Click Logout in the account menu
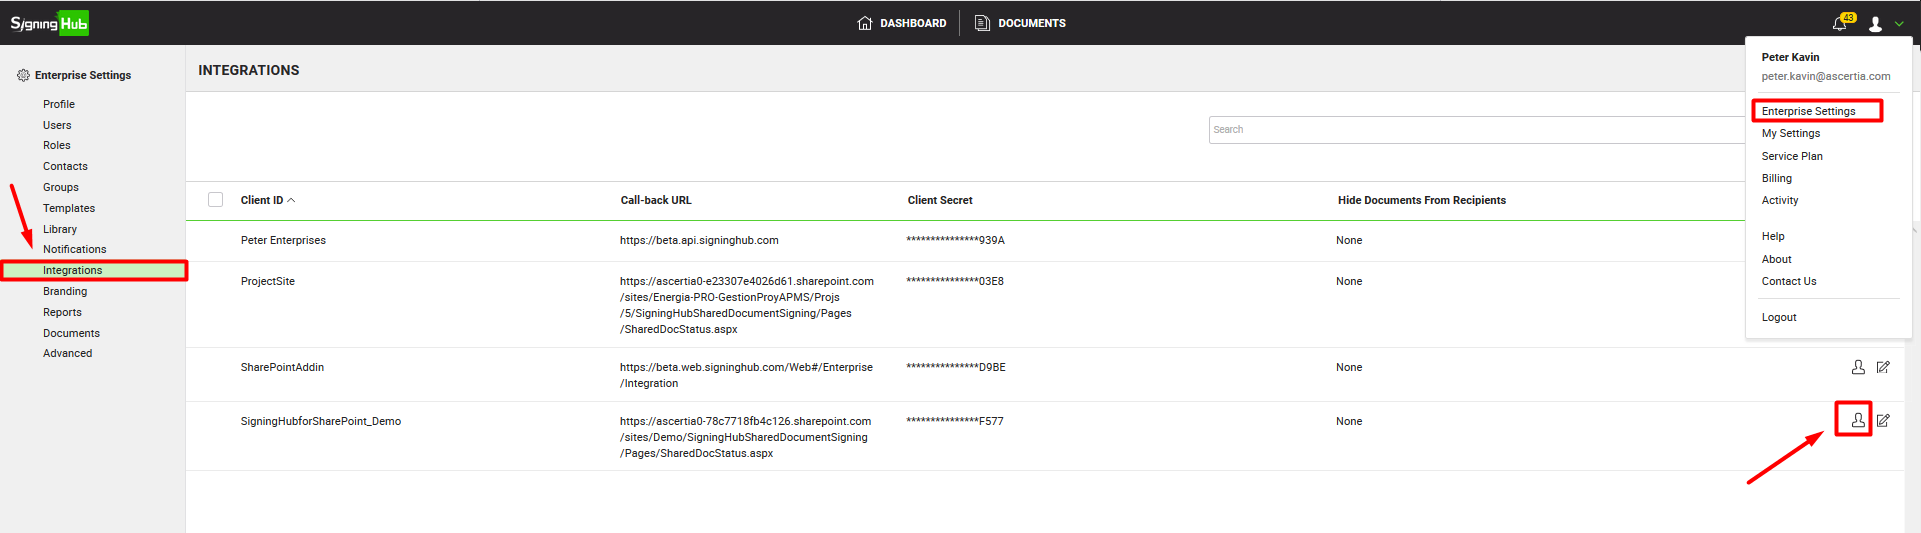This screenshot has width=1921, height=533. [x=1779, y=317]
